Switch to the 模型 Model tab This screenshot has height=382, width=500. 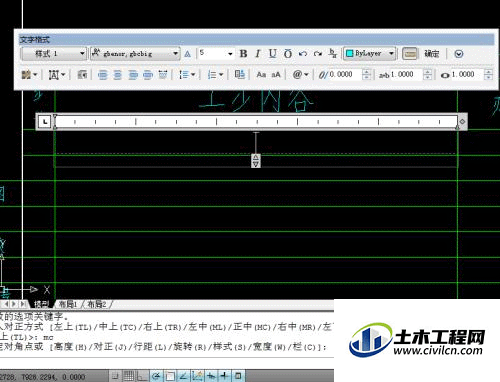point(41,304)
